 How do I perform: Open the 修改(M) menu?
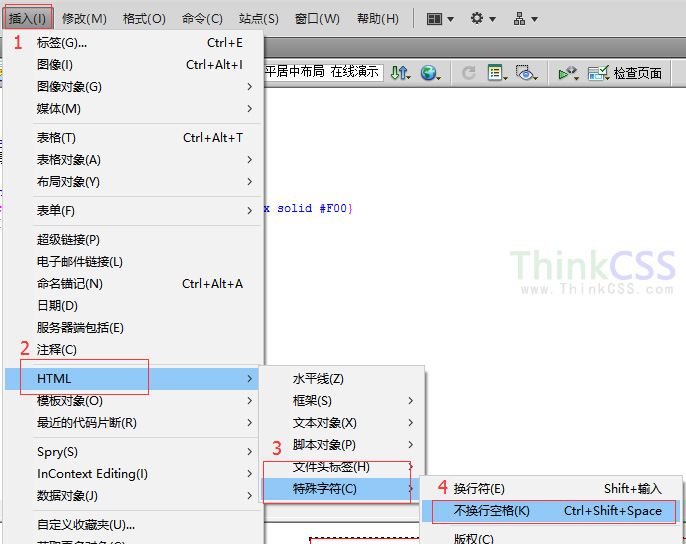coord(84,19)
